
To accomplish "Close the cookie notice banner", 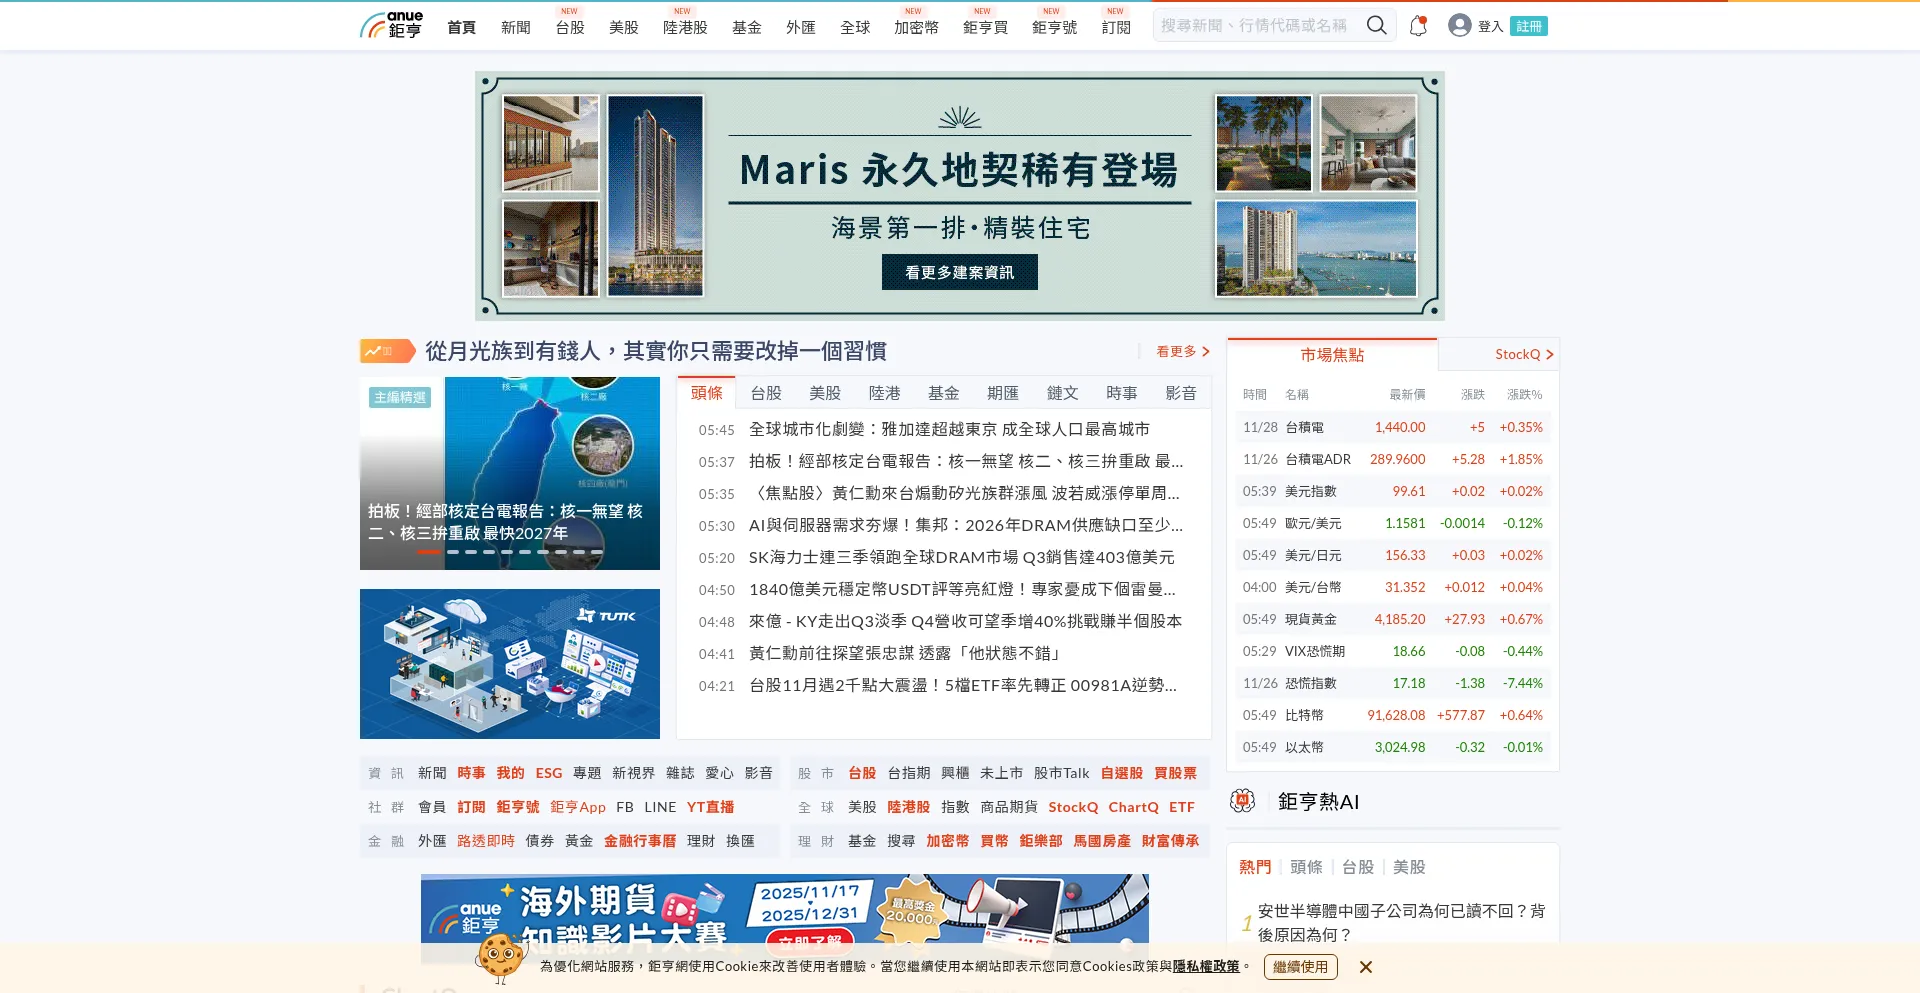I will point(1366,967).
